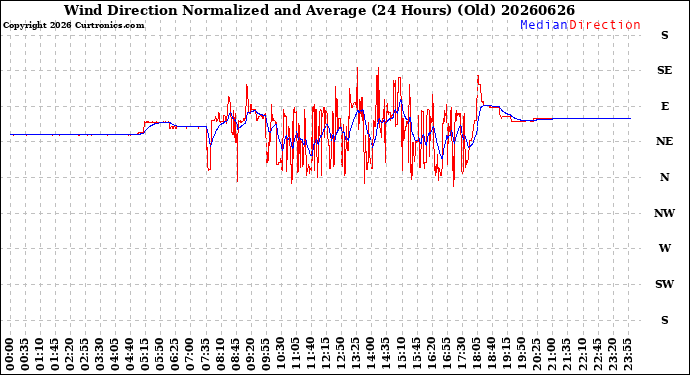The width and height of the screenshot is (690, 375).
Task: Click the 14:00 time label
Action: tap(371, 354)
